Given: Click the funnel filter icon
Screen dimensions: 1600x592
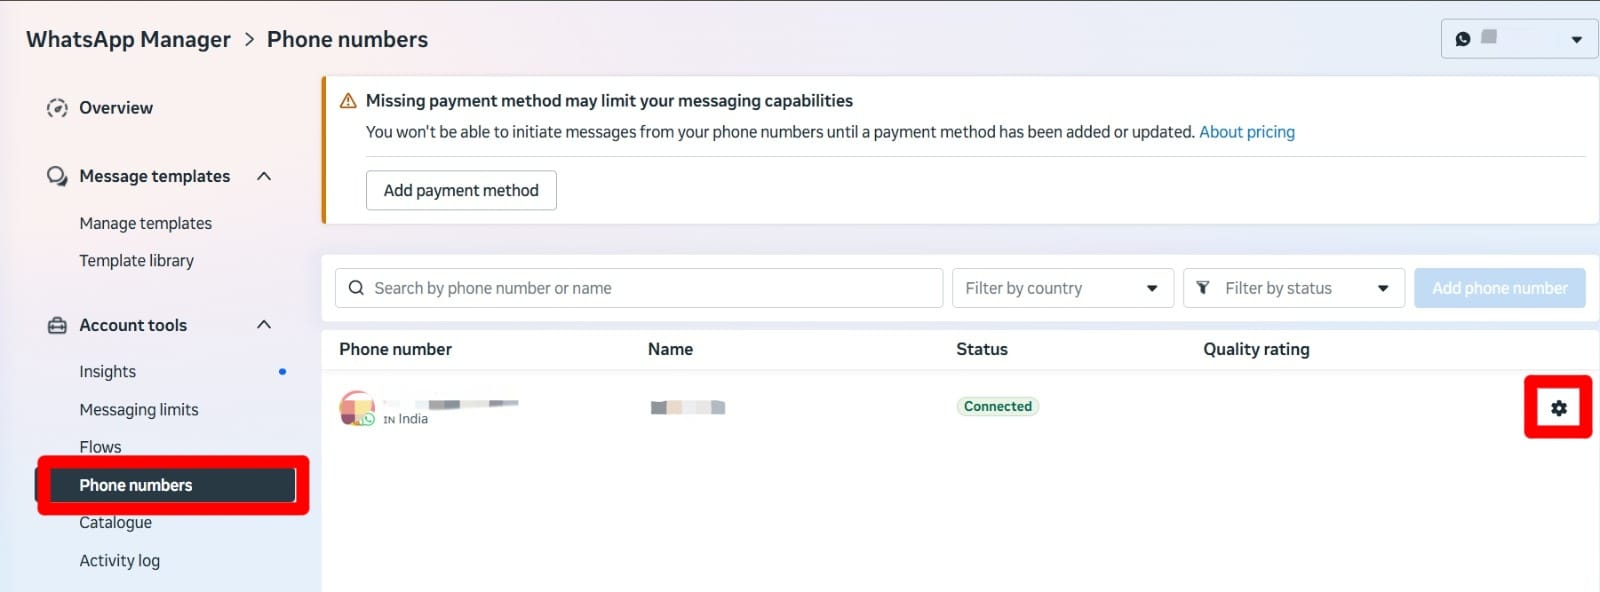Looking at the screenshot, I should pos(1203,288).
